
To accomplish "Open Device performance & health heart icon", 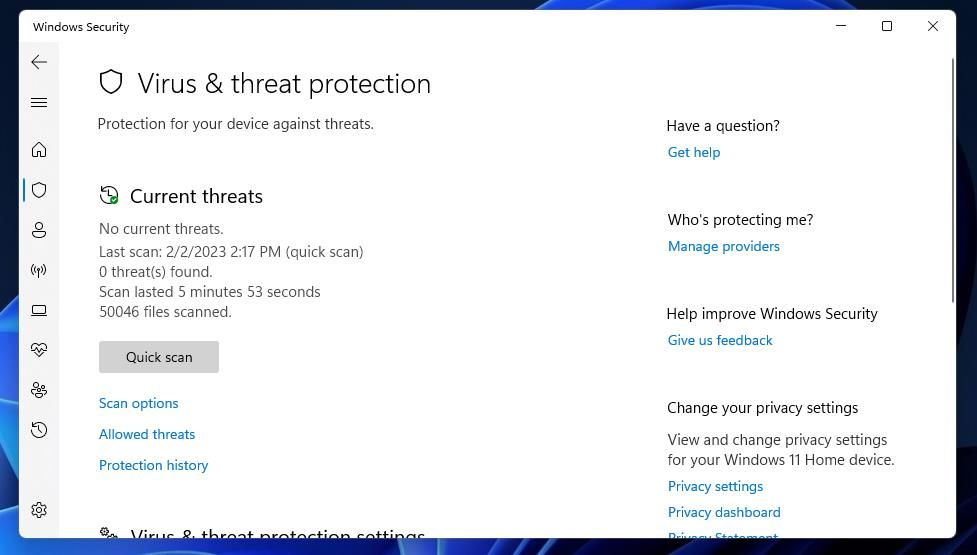I will [x=39, y=349].
